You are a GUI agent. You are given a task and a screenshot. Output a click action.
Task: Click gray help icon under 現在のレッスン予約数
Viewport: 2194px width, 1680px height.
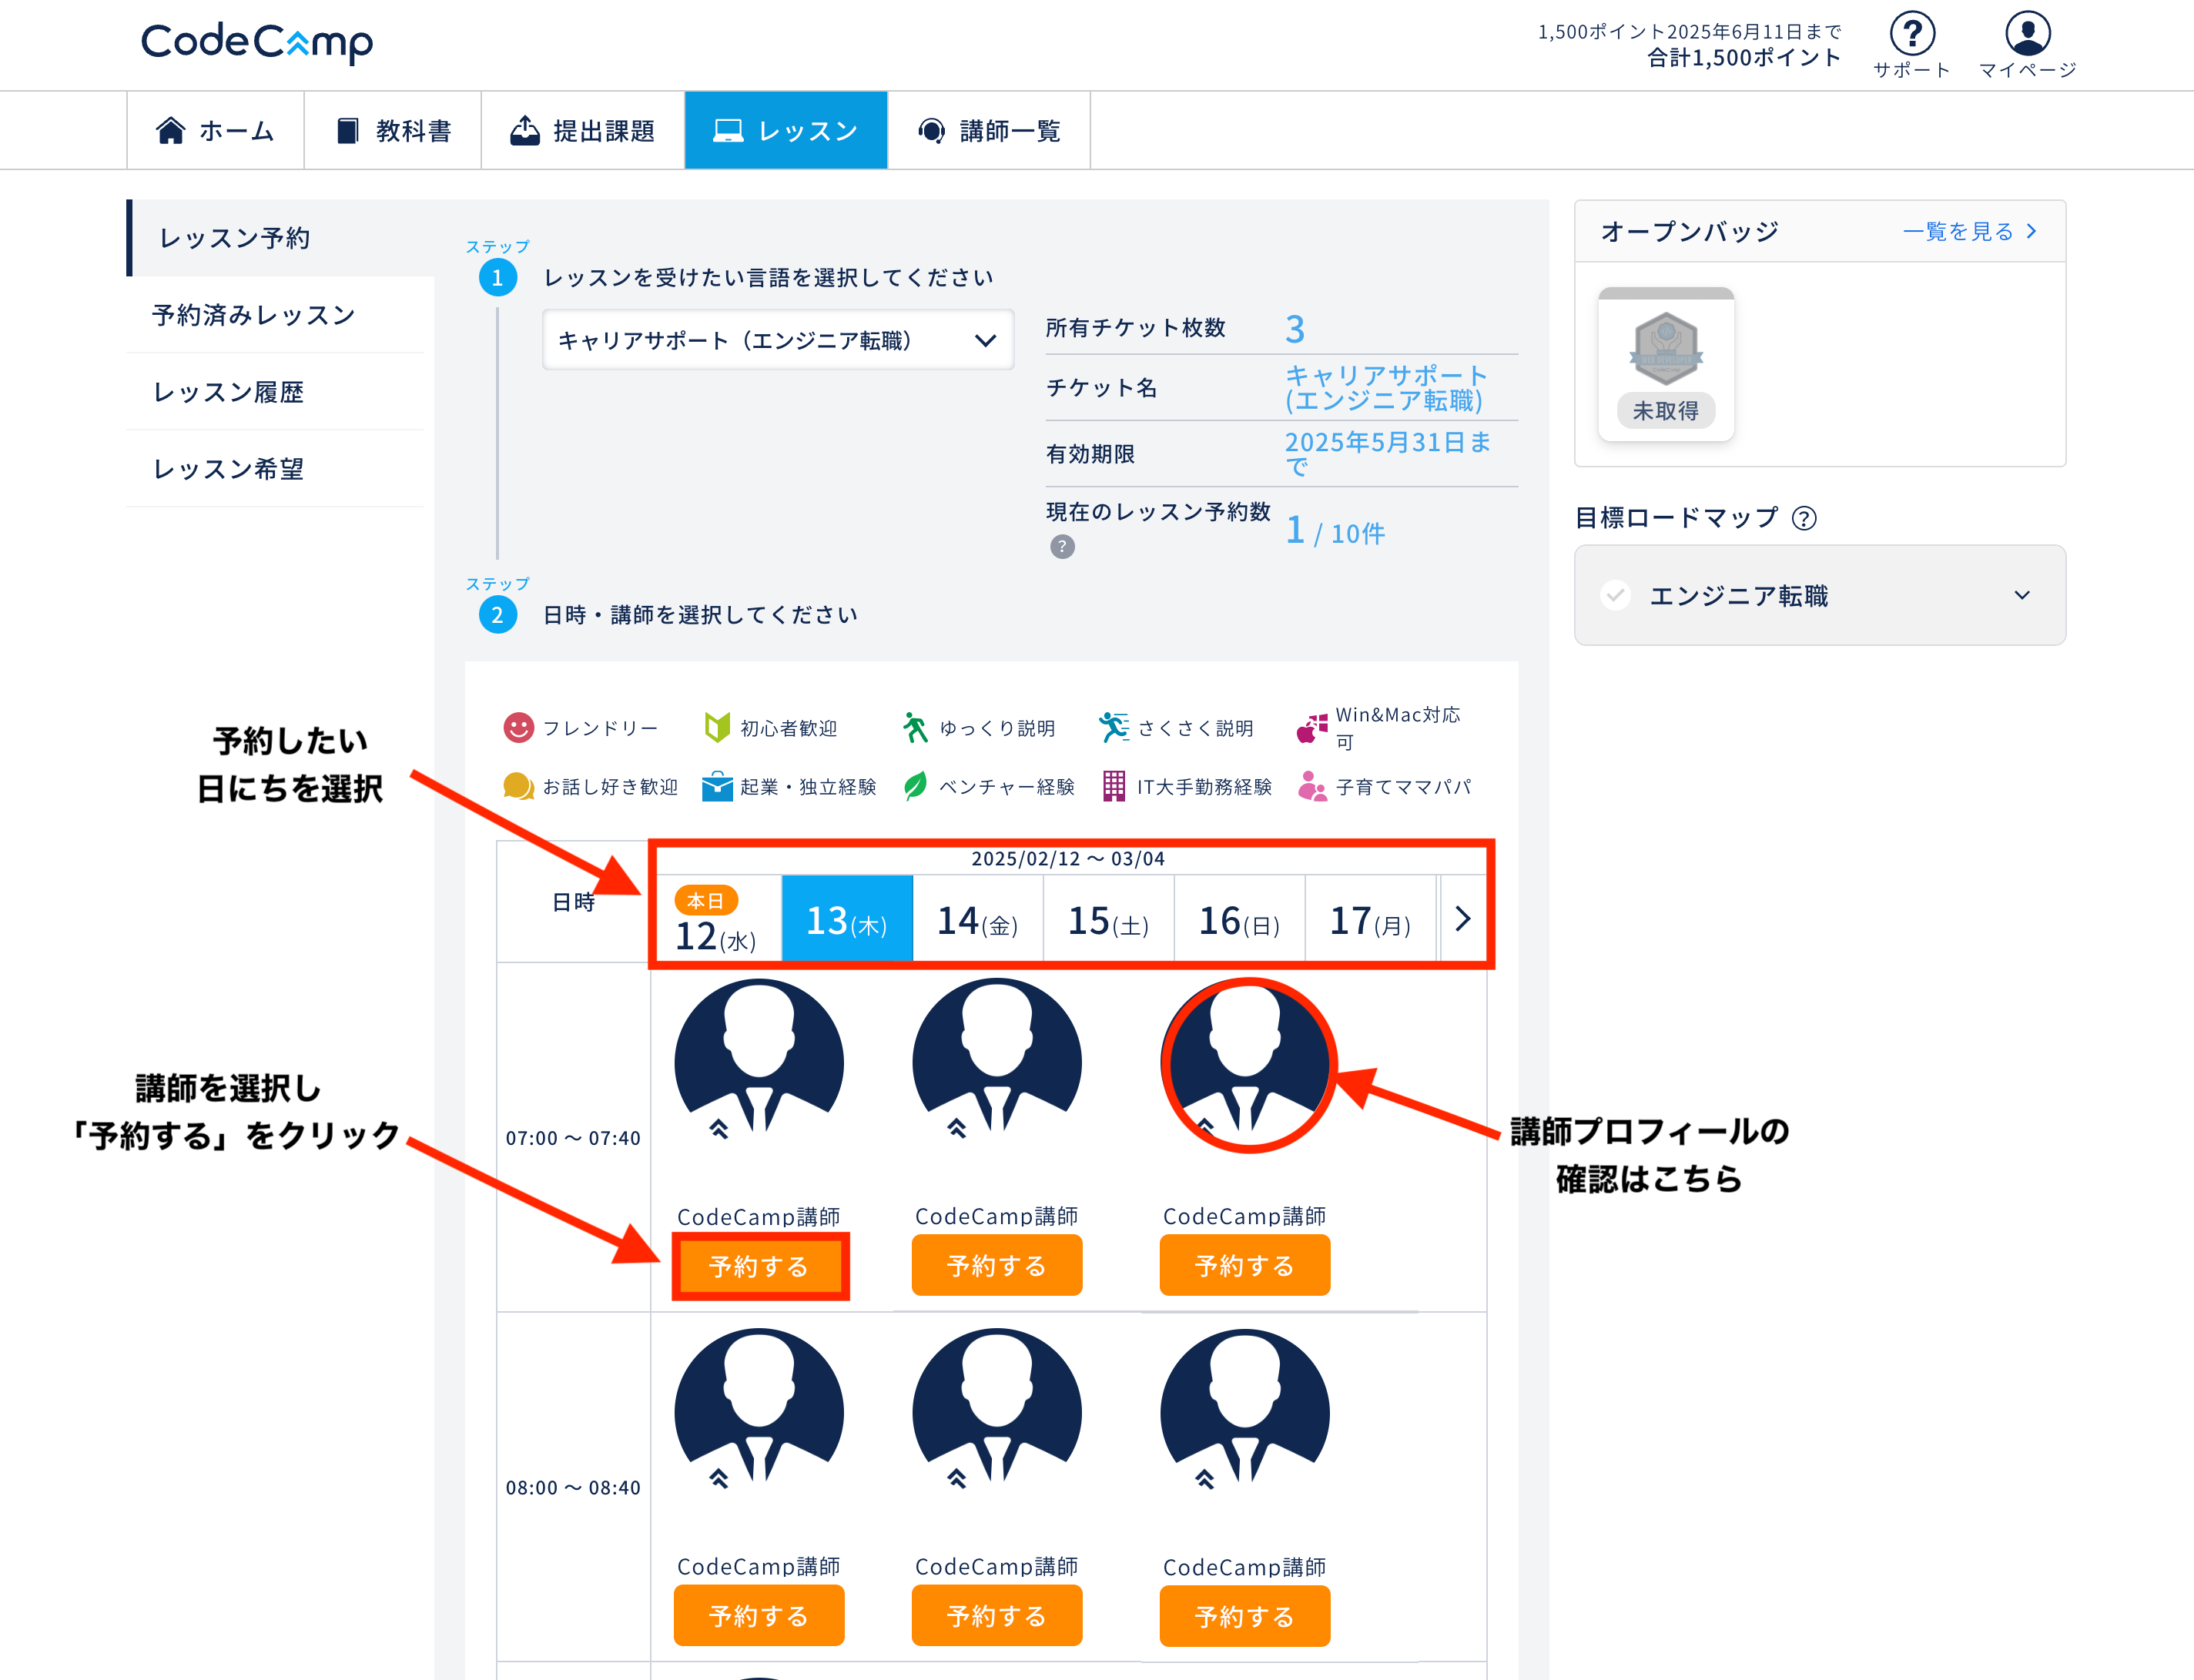point(1062,547)
